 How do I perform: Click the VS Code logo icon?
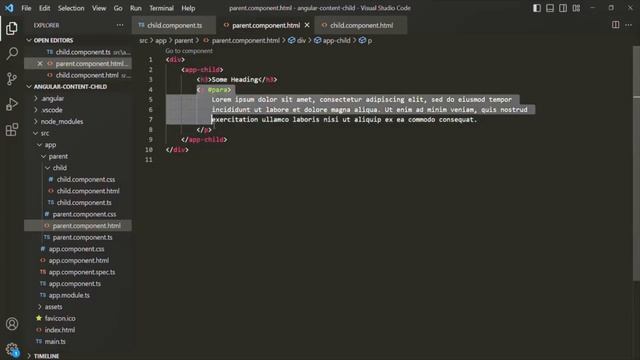(9, 8)
